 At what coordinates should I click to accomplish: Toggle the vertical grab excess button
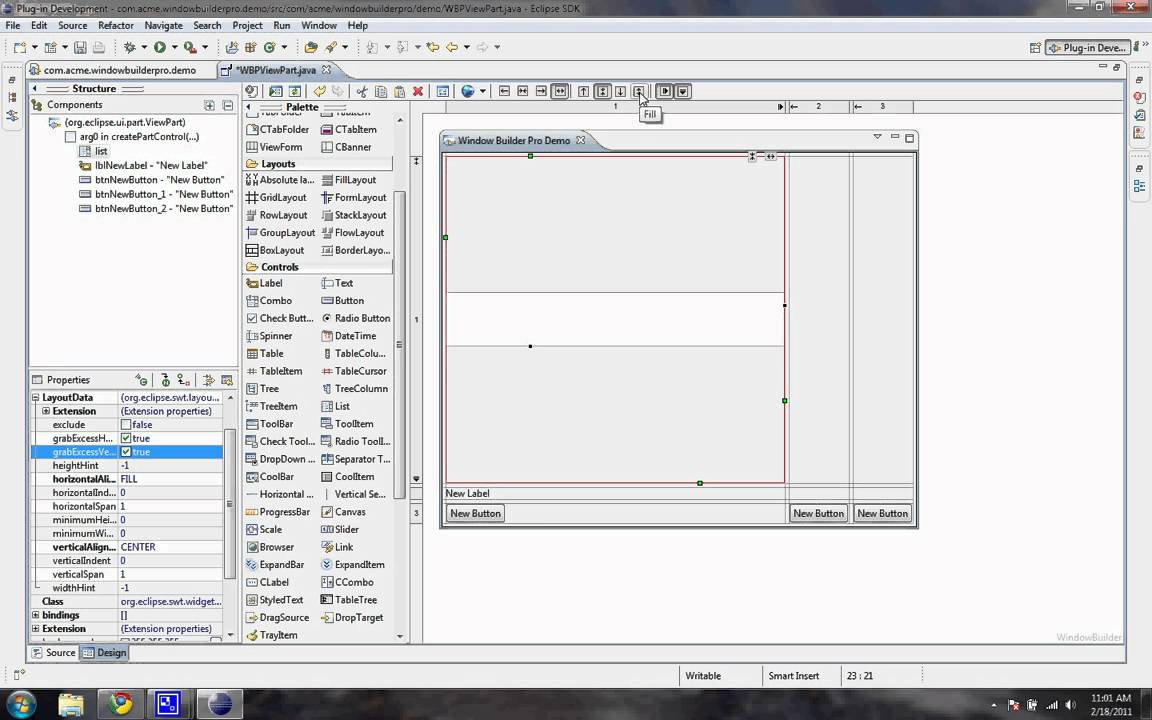(683, 91)
